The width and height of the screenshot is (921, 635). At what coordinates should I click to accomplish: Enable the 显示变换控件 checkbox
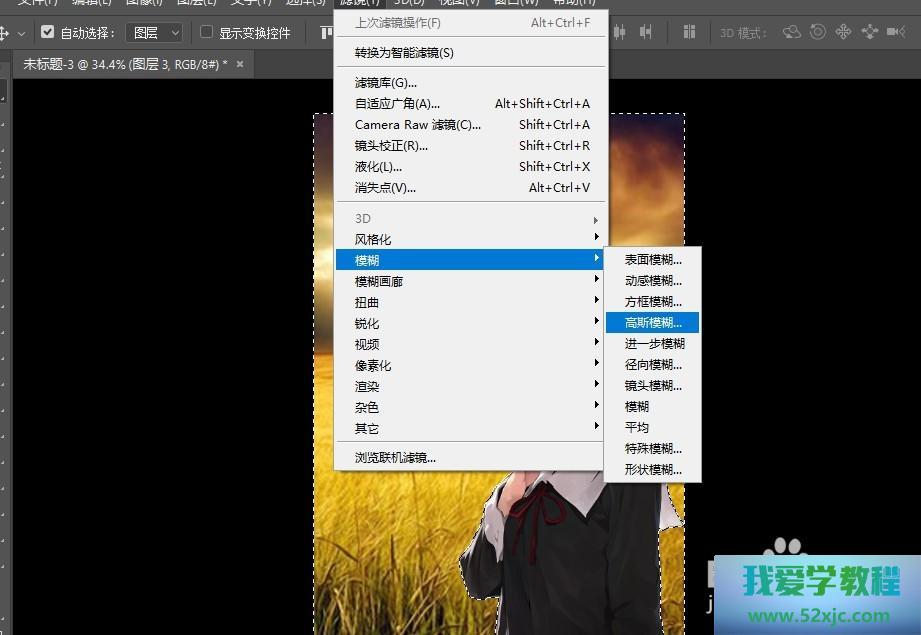pyautogui.click(x=207, y=32)
